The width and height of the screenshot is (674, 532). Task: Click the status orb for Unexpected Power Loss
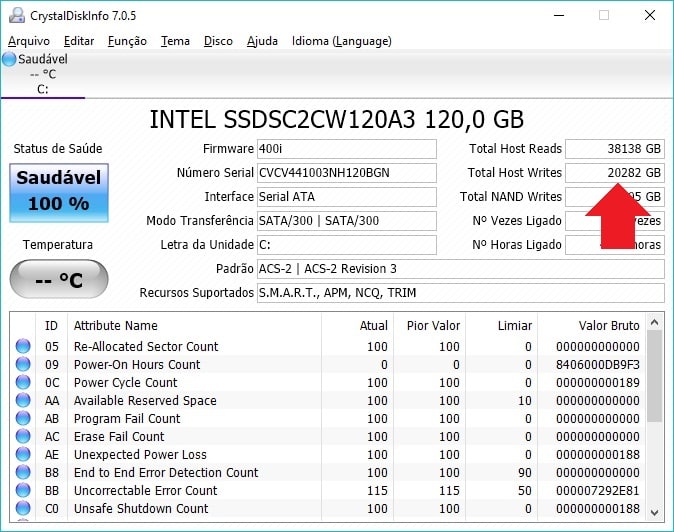pos(23,454)
